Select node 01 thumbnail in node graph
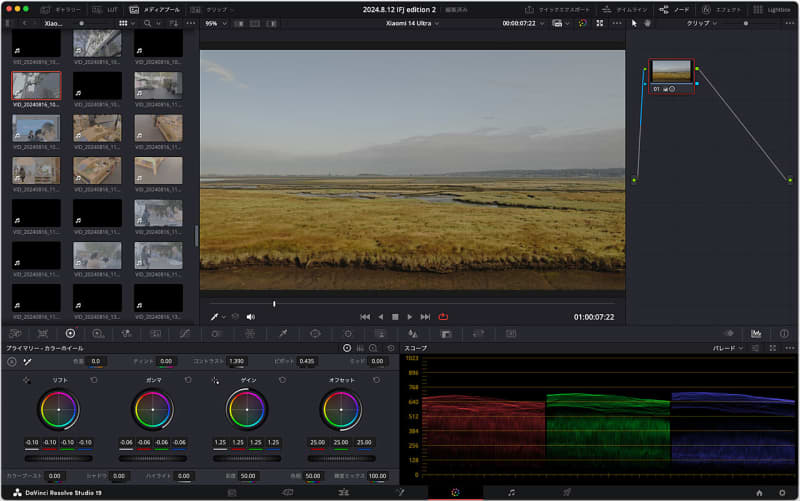Viewport: 800px width, 501px height. (671, 71)
